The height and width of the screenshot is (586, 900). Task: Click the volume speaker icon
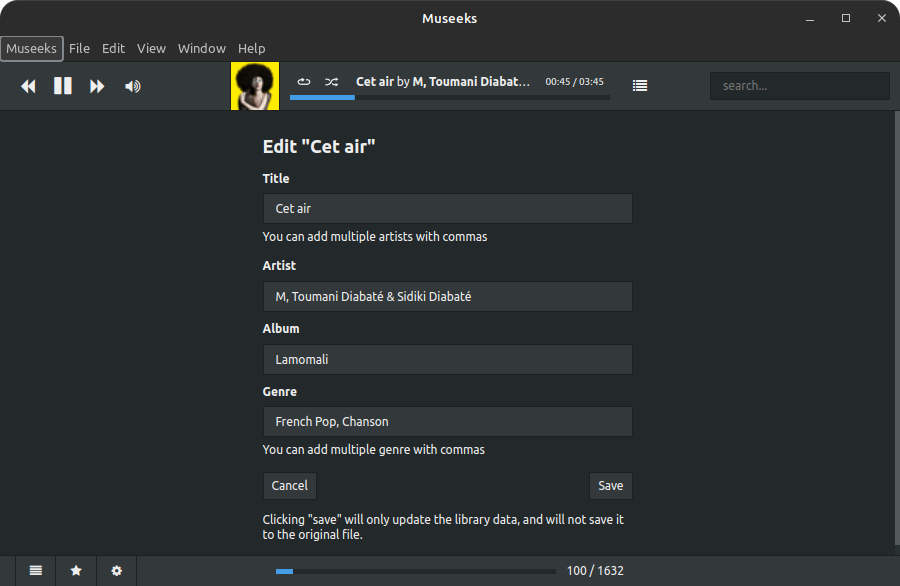point(132,86)
